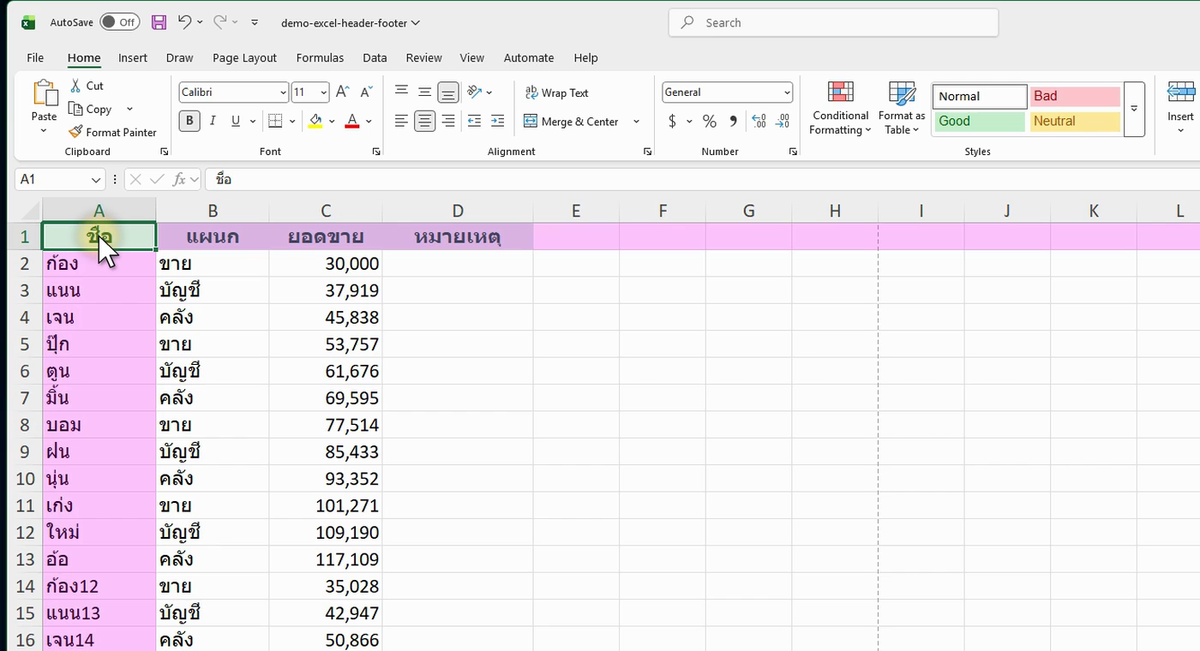
Task: Click the Align Right icon
Action: click(449, 121)
